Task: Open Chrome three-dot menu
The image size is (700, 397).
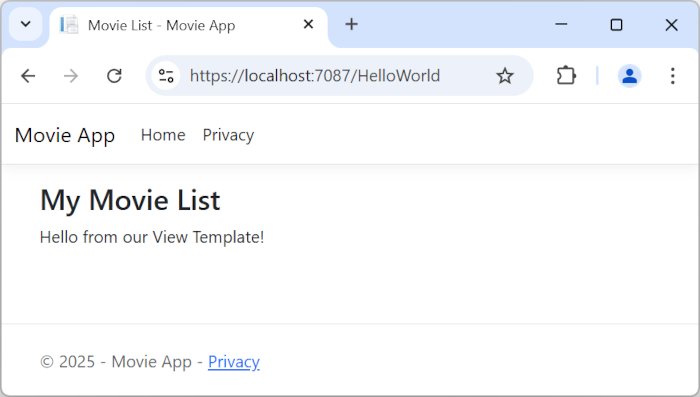Action: tap(672, 76)
